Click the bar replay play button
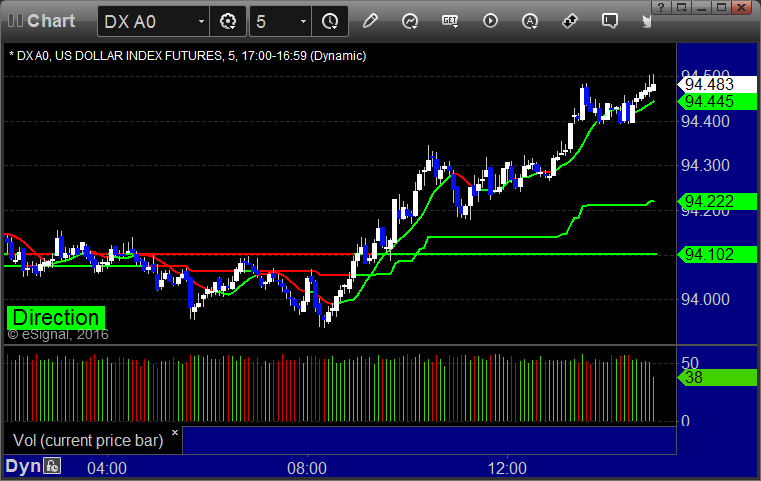 (490, 21)
